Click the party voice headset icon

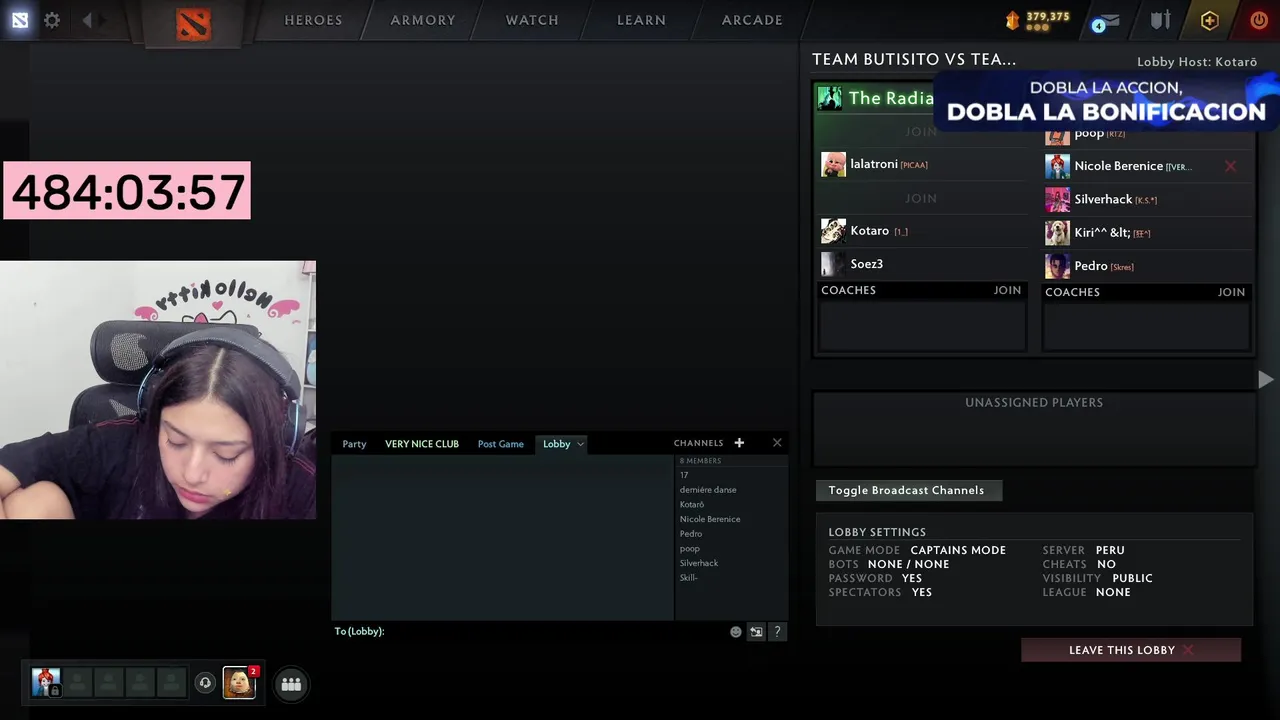(x=205, y=683)
